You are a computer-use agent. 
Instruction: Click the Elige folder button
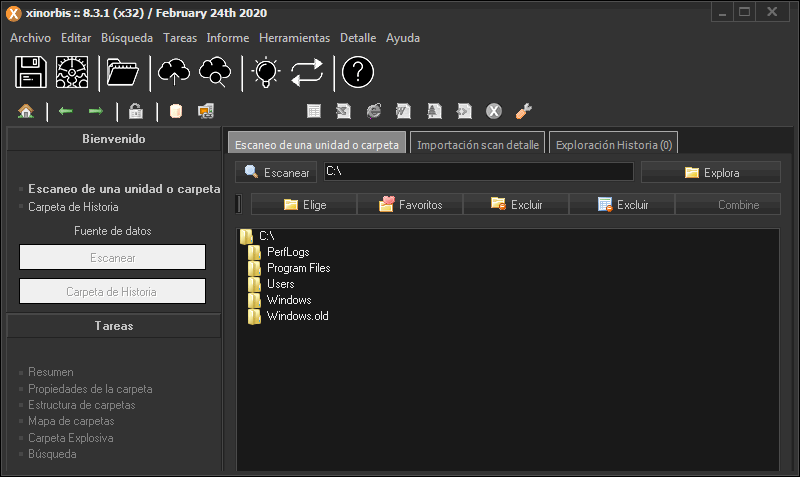click(304, 205)
